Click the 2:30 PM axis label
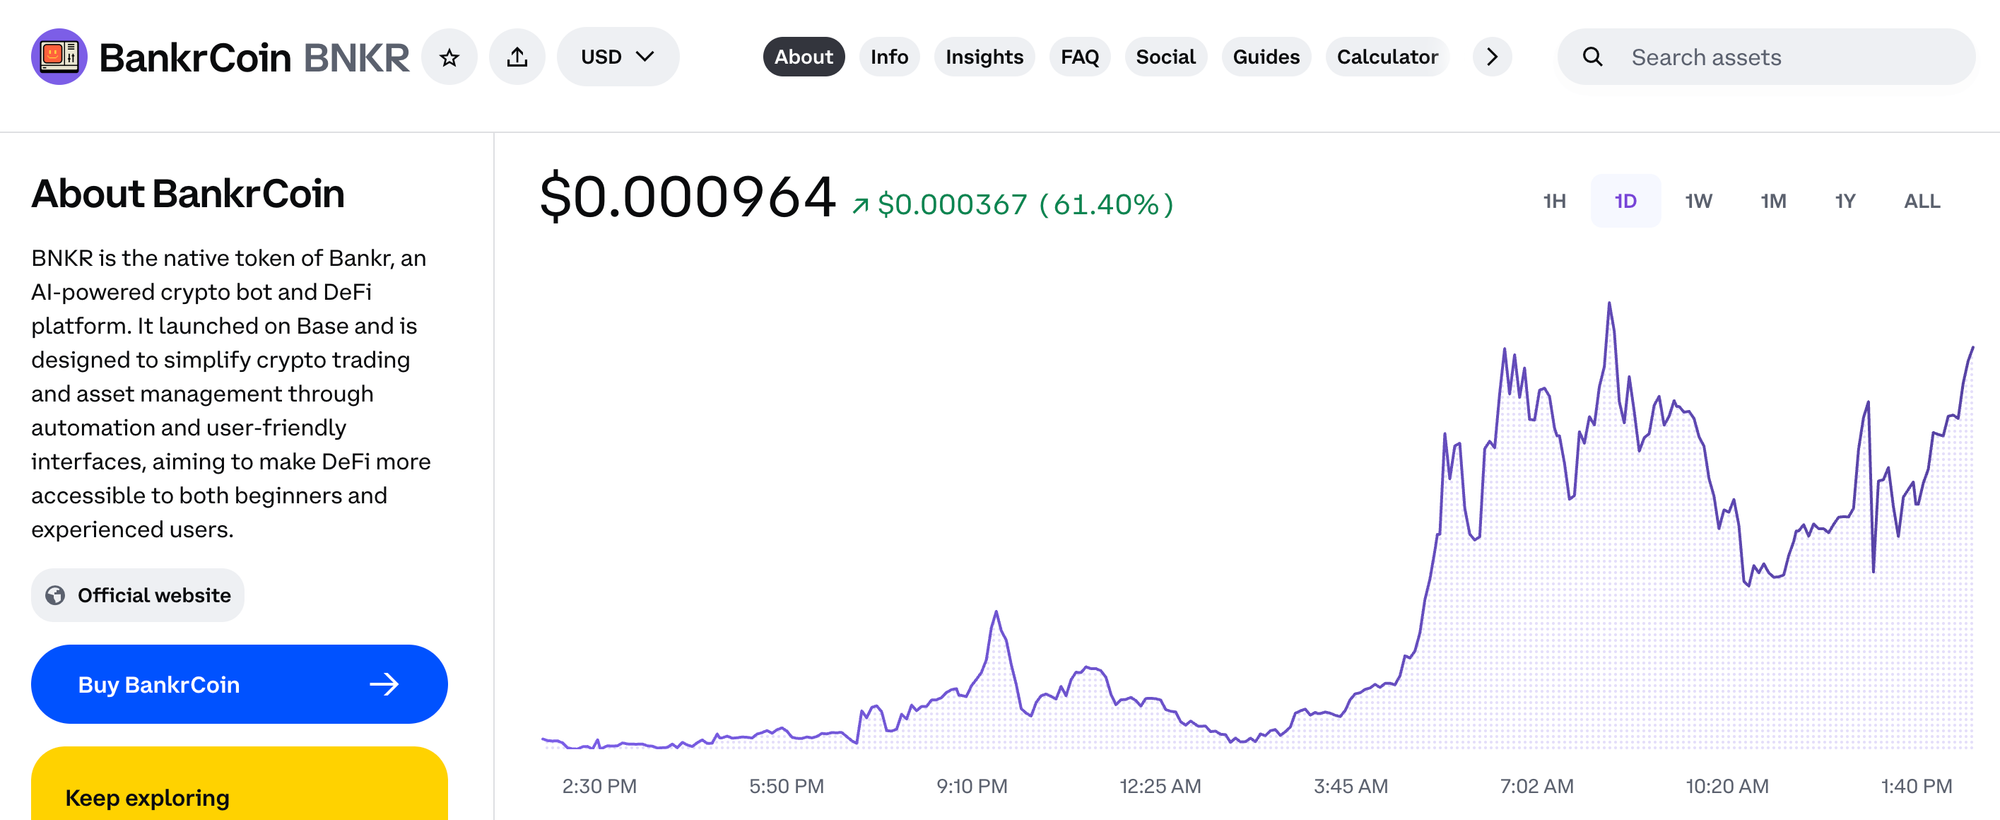Viewport: 2000px width, 820px height. [x=599, y=786]
